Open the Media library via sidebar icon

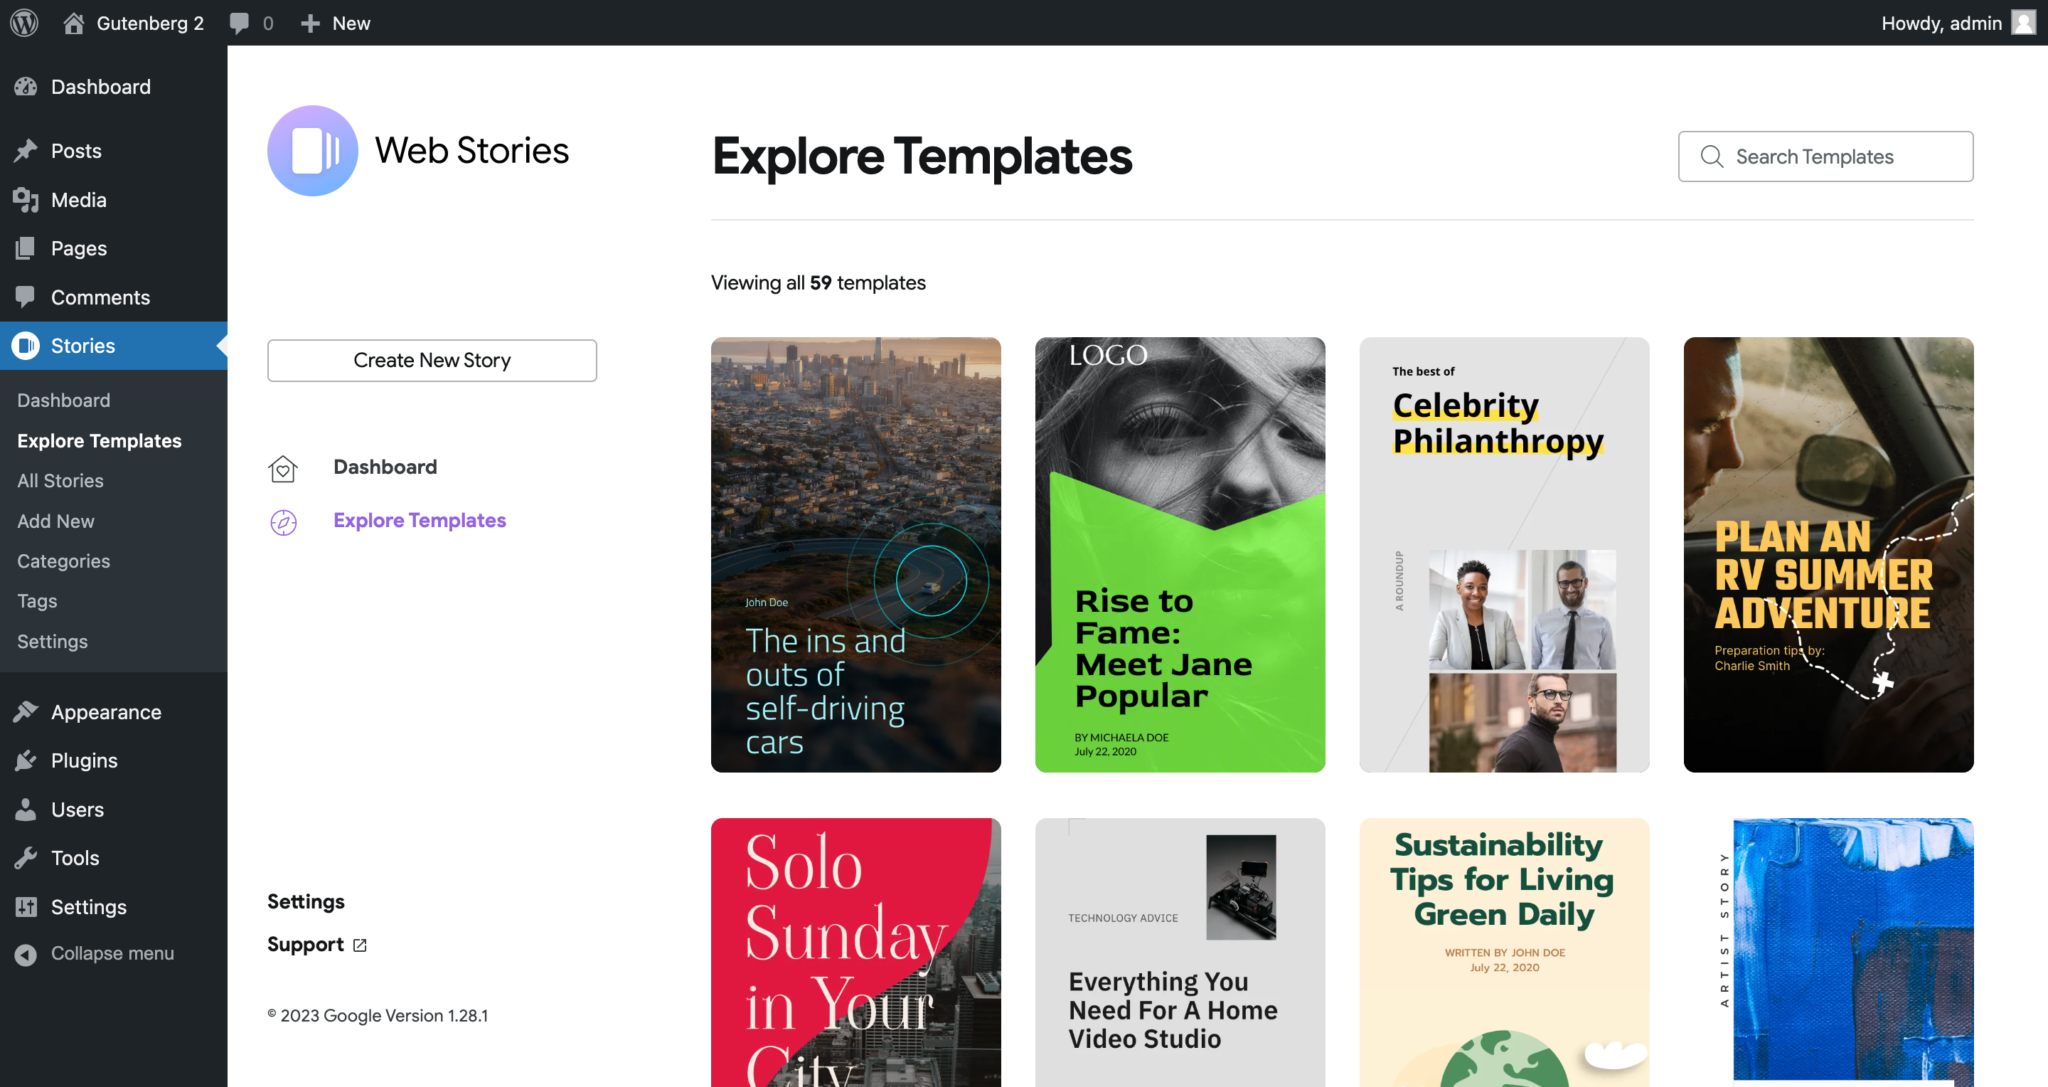point(25,199)
